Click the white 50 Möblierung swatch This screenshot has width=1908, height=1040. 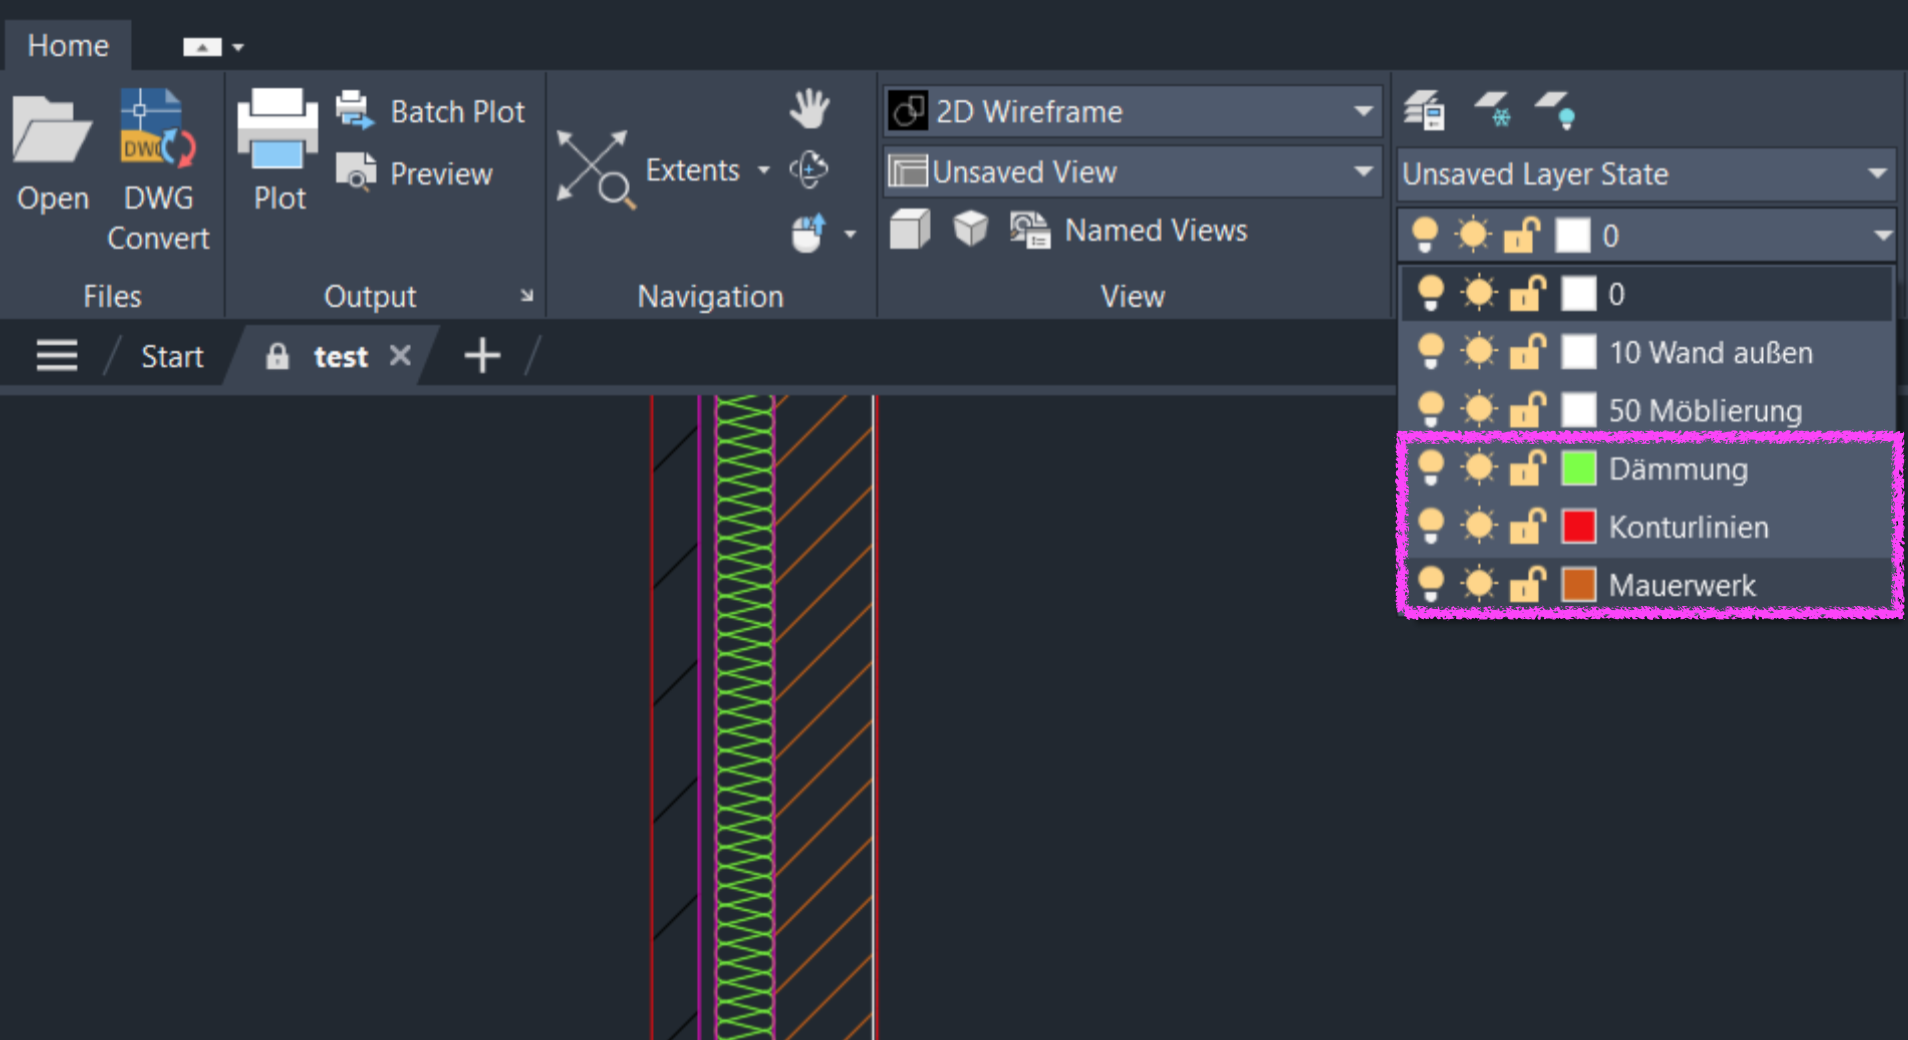point(1579,410)
